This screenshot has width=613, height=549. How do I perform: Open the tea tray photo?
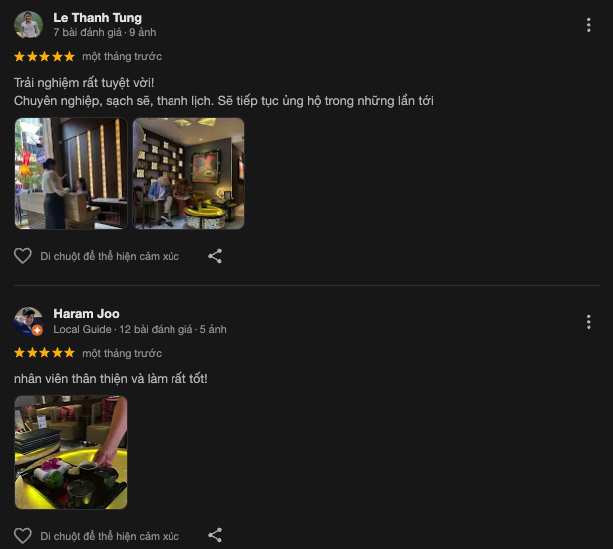coord(71,452)
